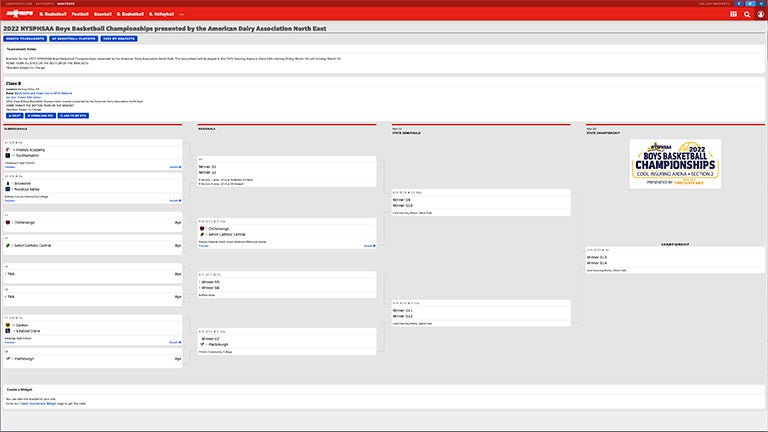Open Preview link for Brockport game
Image resolution: width=768 pixels, height=432 pixels.
(x=9, y=201)
